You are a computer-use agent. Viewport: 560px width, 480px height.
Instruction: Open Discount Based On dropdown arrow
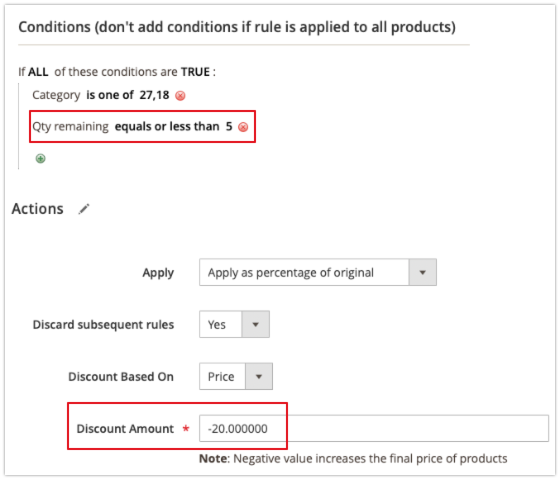pos(259,376)
